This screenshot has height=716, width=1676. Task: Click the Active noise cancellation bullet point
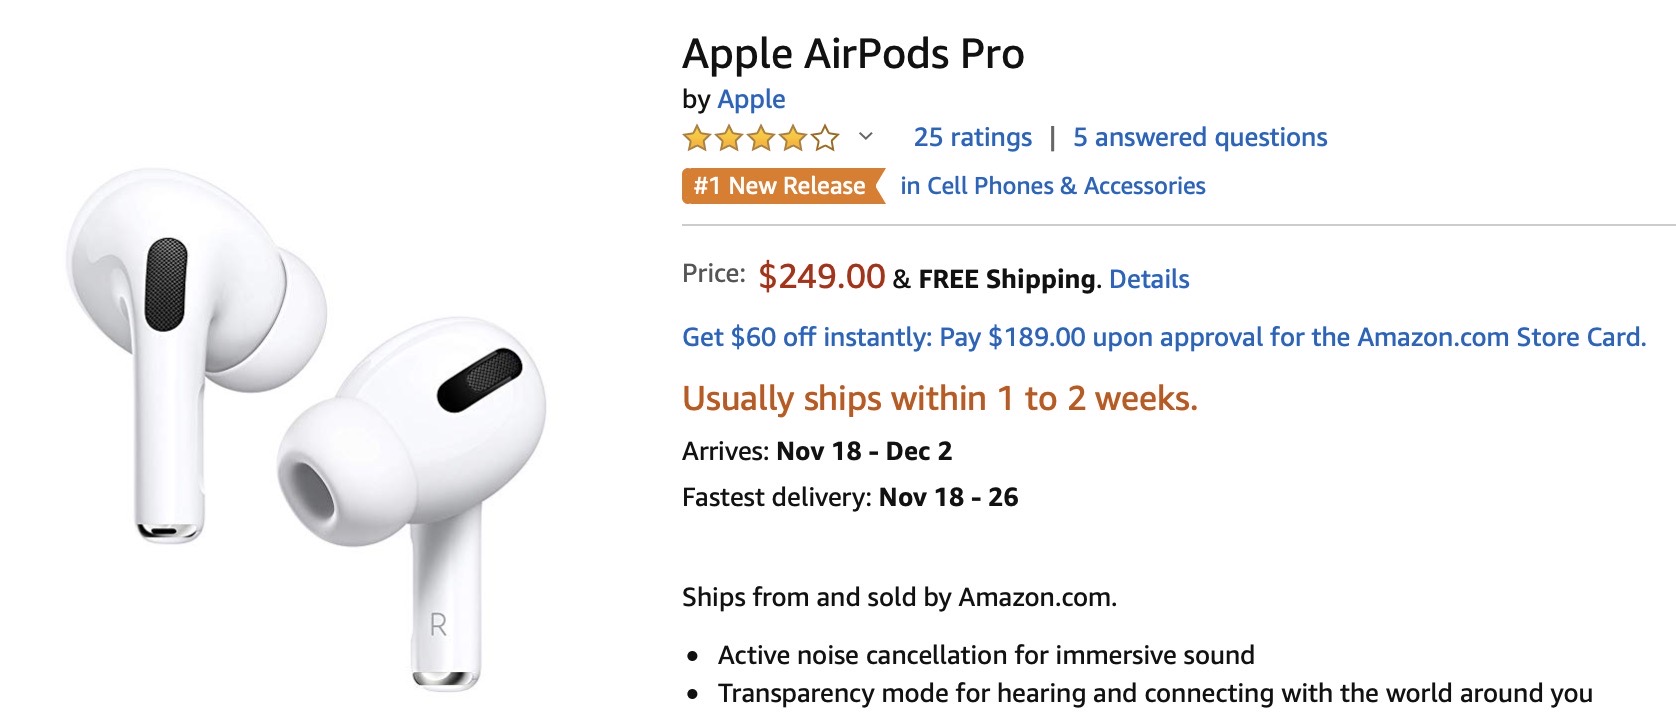pyautogui.click(x=985, y=655)
